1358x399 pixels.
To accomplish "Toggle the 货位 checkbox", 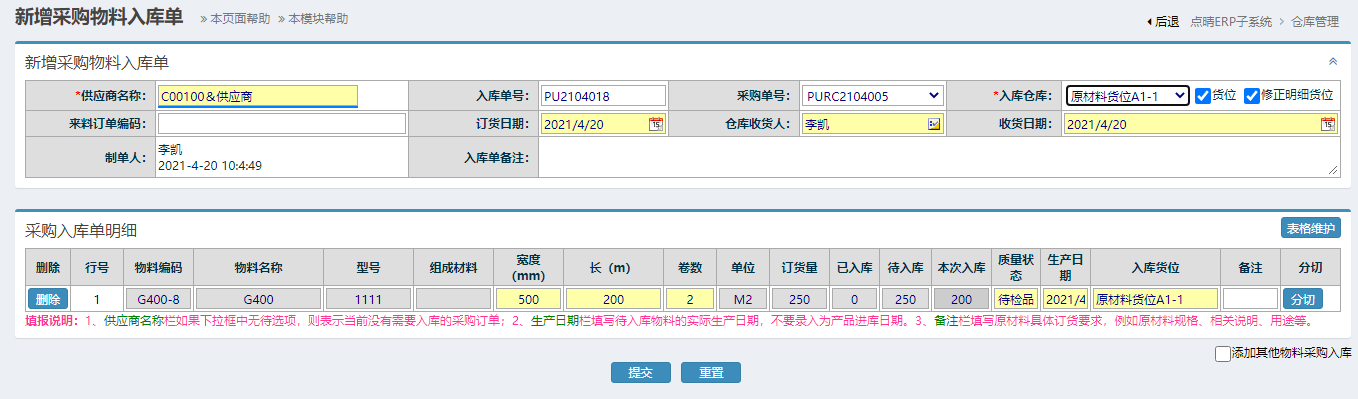I will pyautogui.click(x=1203, y=95).
